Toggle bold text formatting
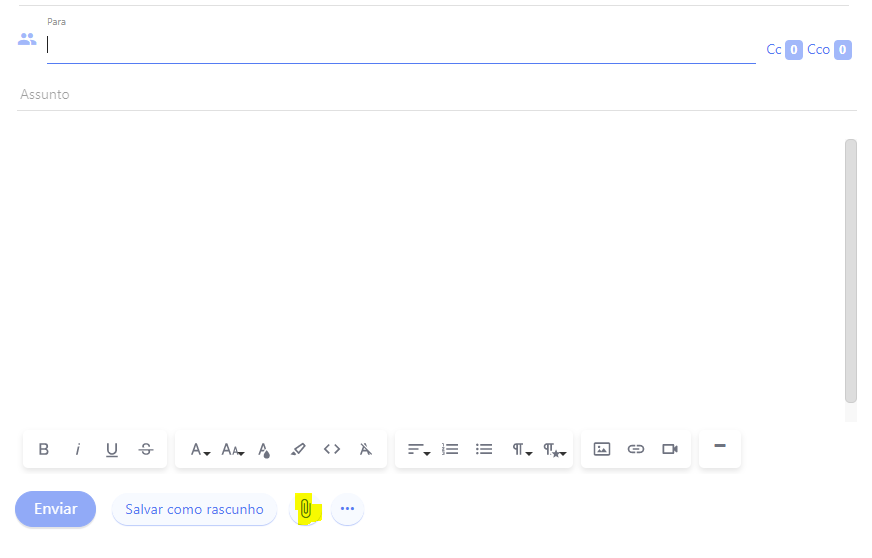This screenshot has height=558, width=872. 44,450
